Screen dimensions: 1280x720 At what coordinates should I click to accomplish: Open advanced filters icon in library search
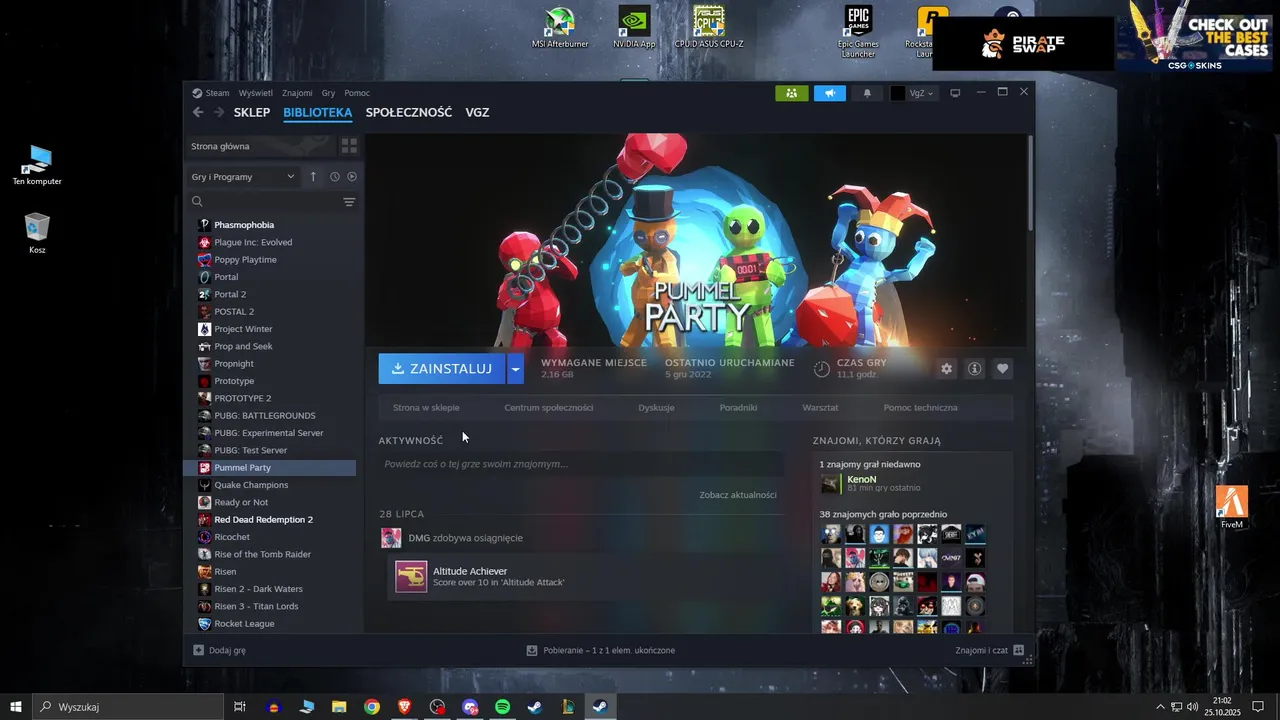[x=349, y=202]
